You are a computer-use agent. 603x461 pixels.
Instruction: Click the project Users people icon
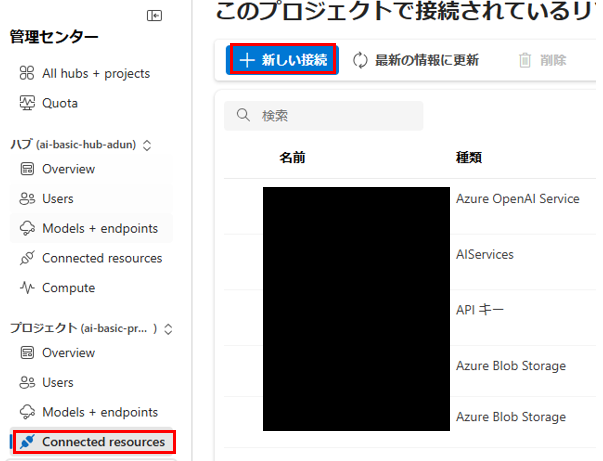[27, 382]
